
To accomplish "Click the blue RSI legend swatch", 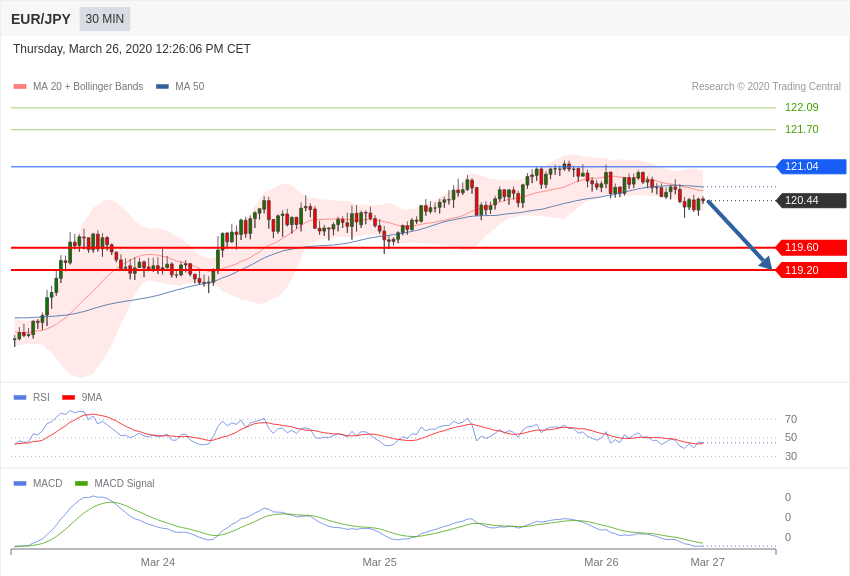I will [x=20, y=398].
